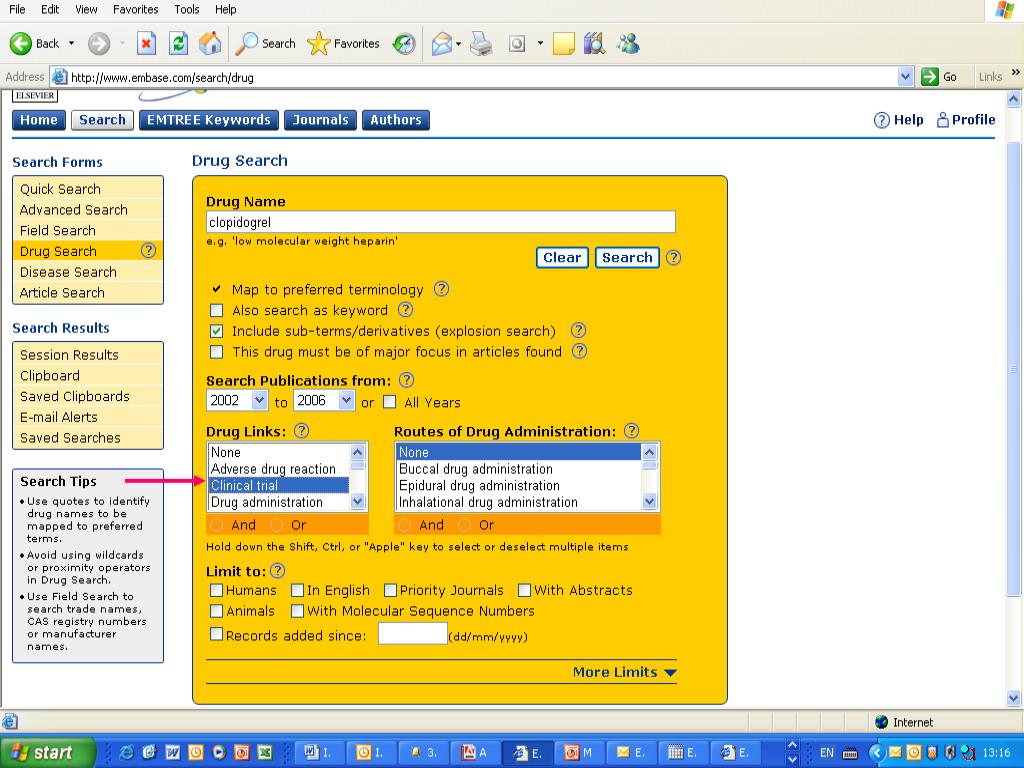Screen dimensions: 1024x768
Task: Open the address bar dropdown arrow
Action: coord(904,76)
